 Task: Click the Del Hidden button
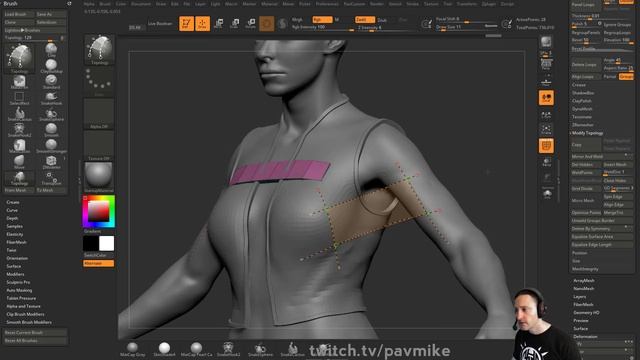coord(586,164)
